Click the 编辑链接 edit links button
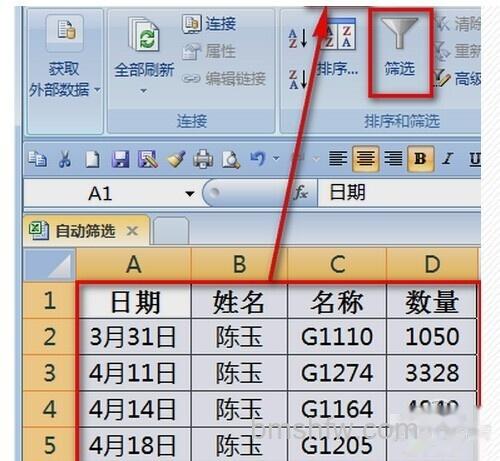Viewport: 500px width, 461px height. pos(224,79)
